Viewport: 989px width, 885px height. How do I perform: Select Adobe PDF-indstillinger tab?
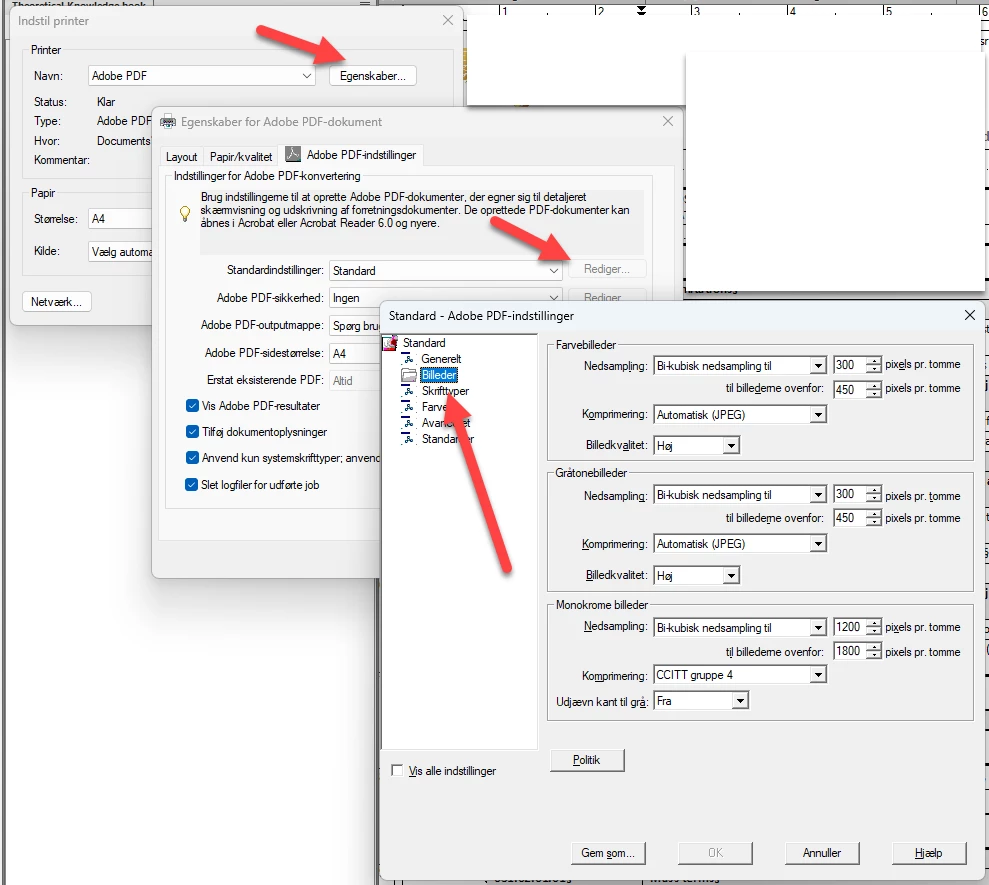352,155
